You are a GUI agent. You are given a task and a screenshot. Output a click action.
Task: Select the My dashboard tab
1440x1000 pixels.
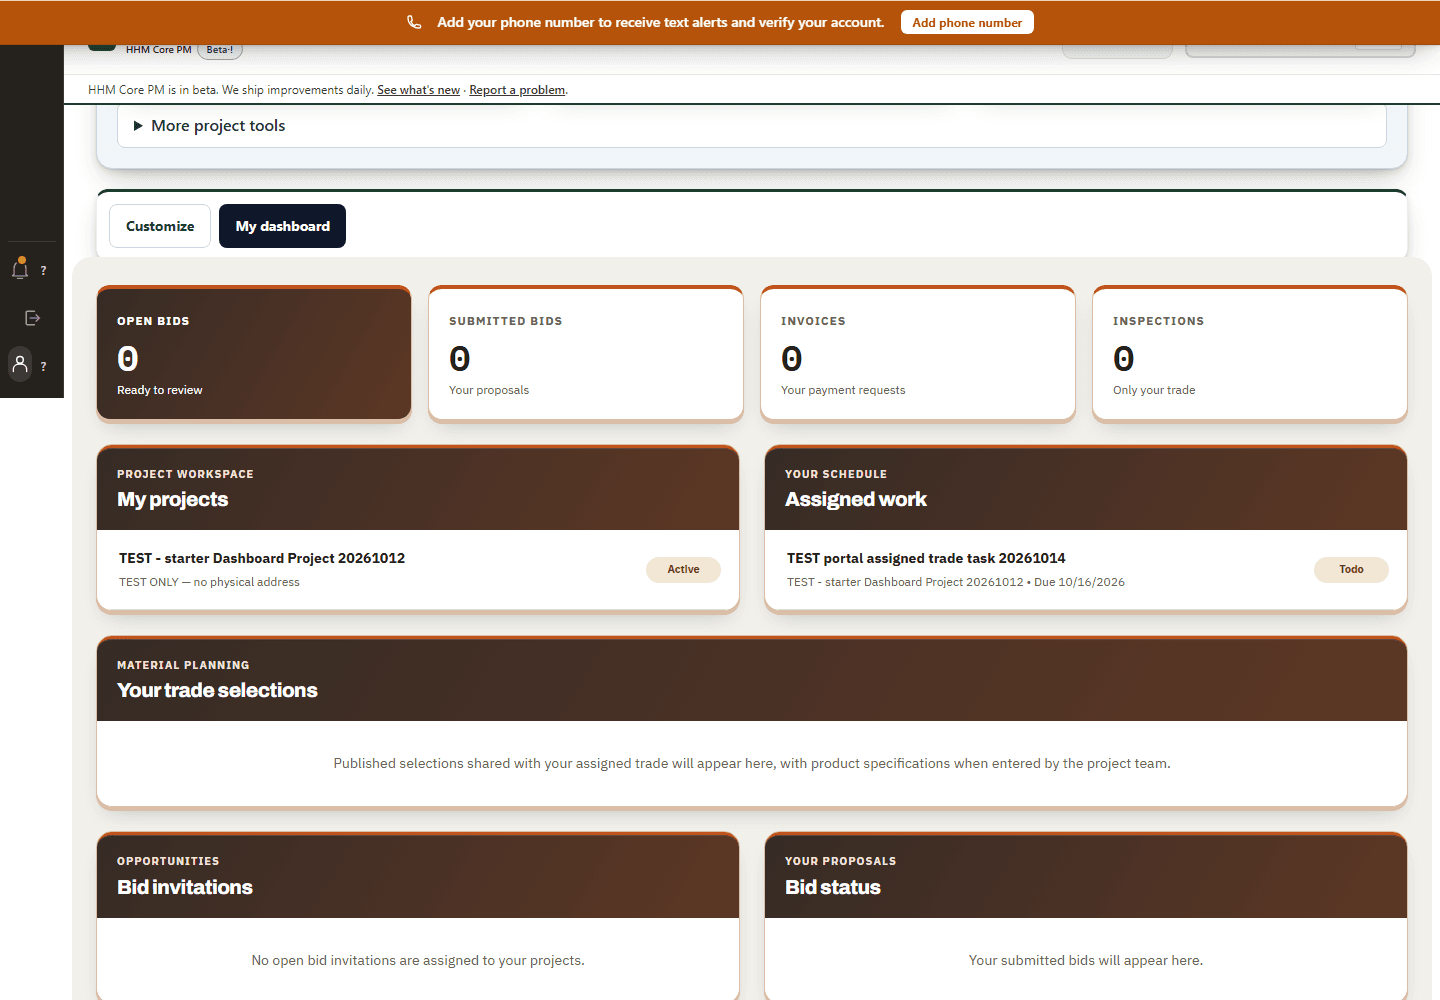(282, 226)
